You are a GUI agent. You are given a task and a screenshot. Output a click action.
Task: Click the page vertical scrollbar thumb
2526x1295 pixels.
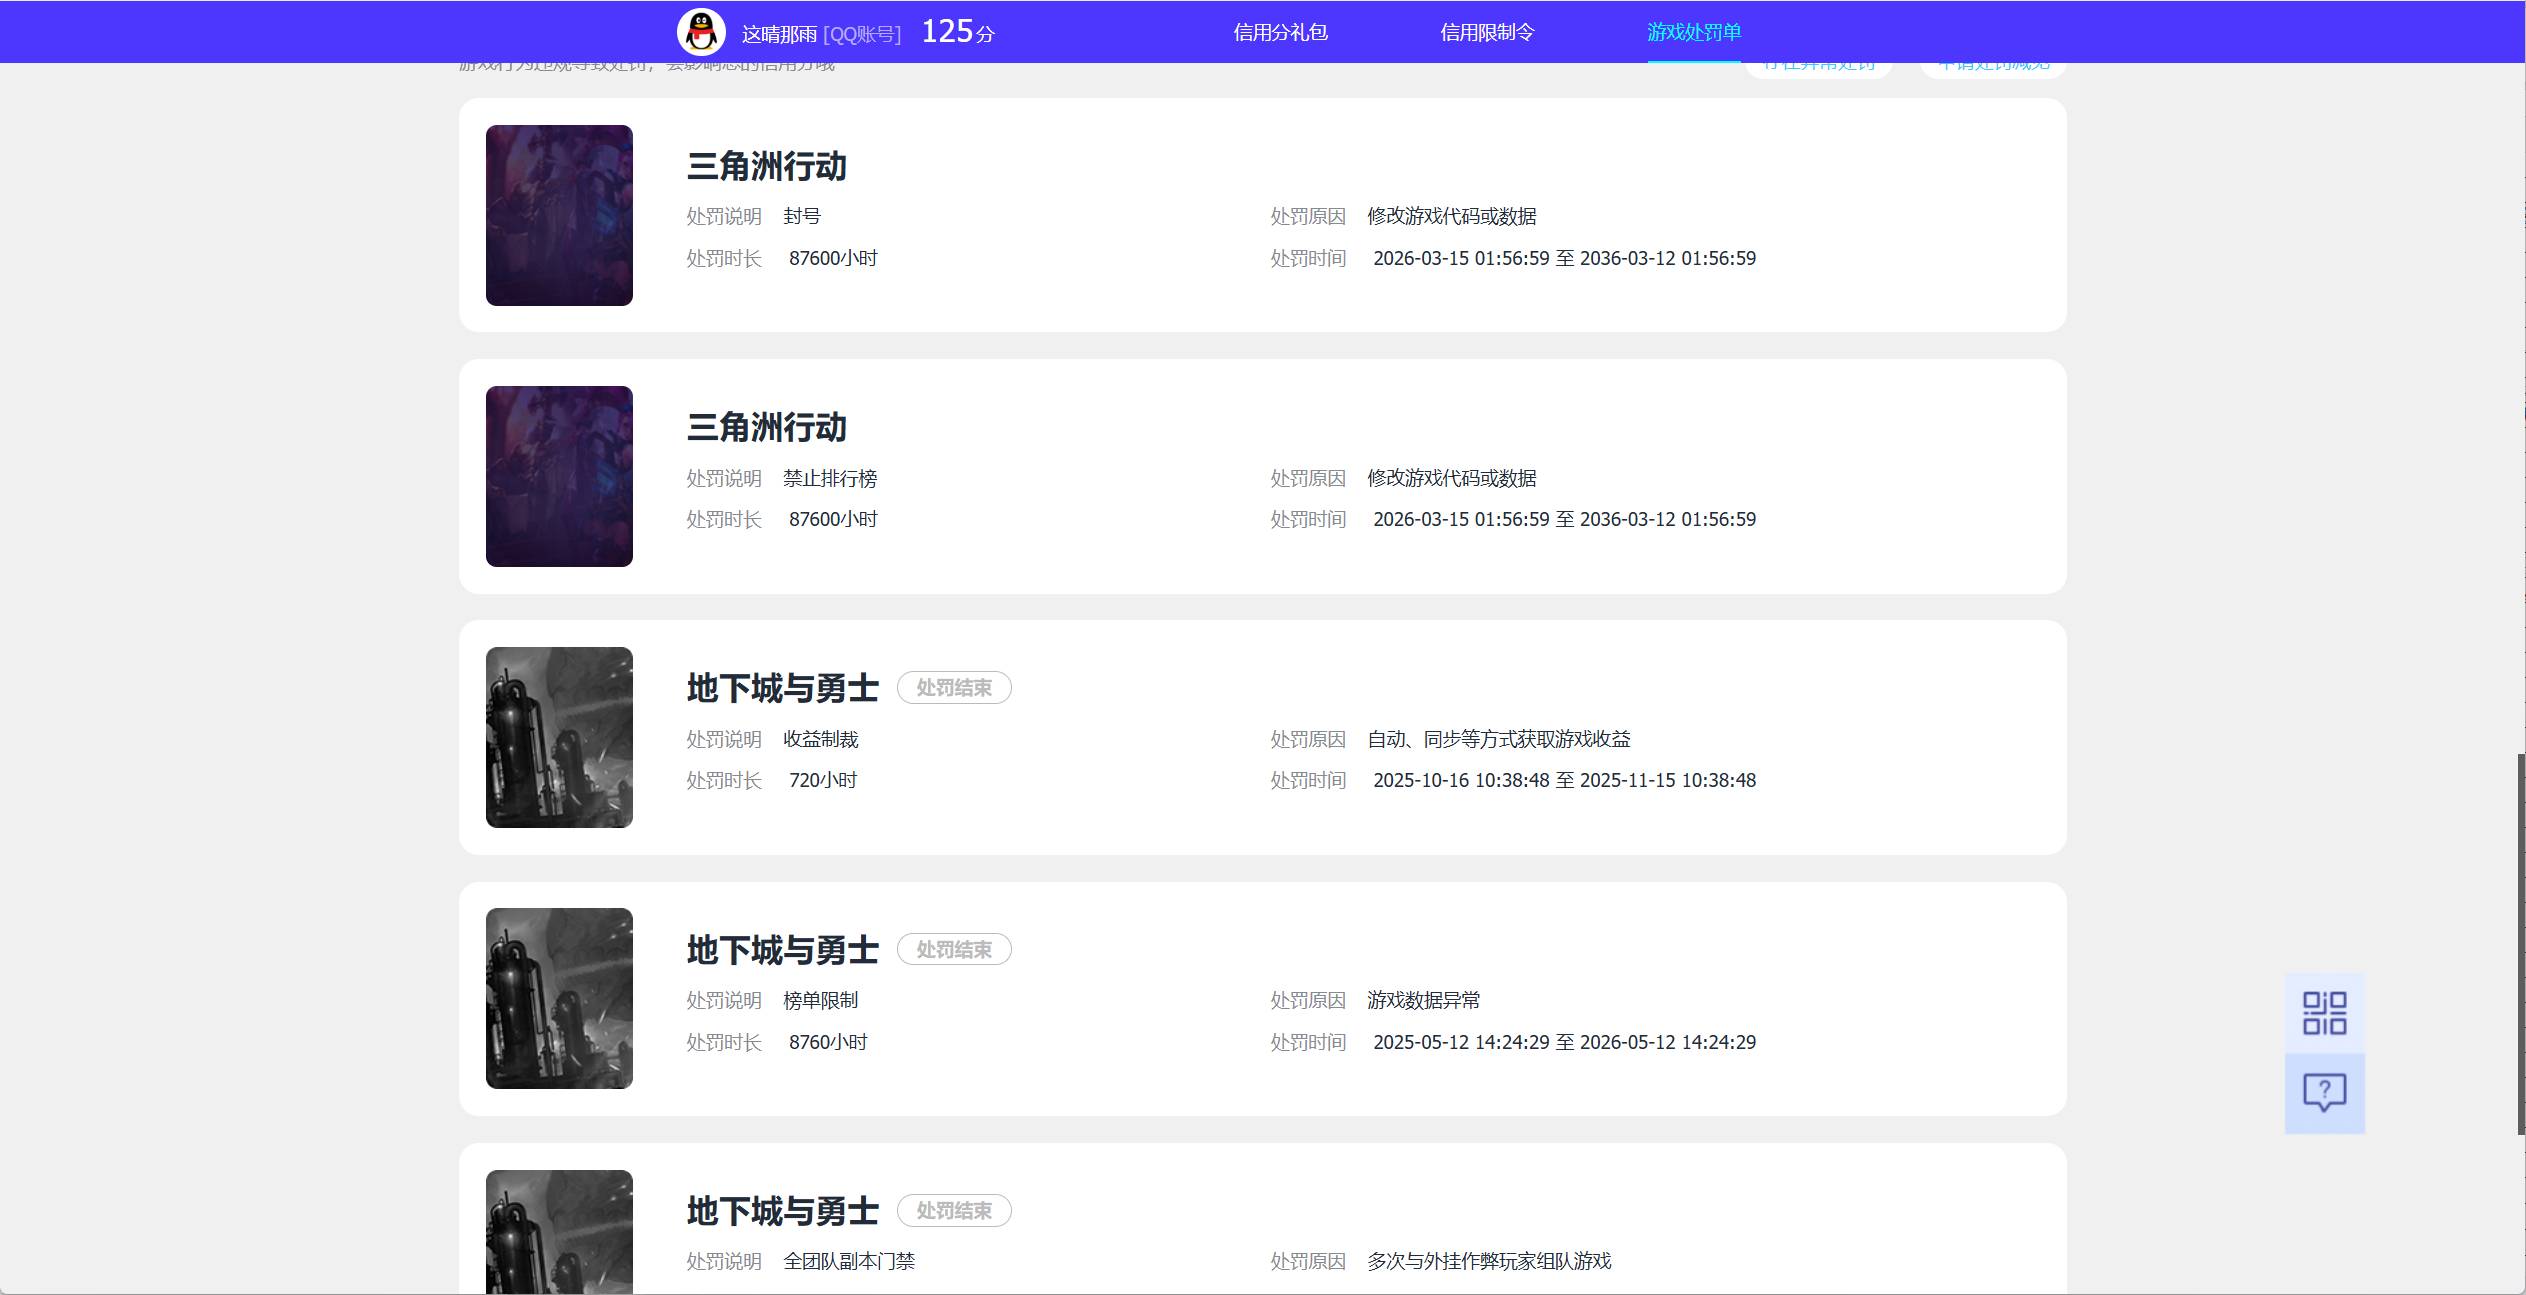coord(2521,944)
